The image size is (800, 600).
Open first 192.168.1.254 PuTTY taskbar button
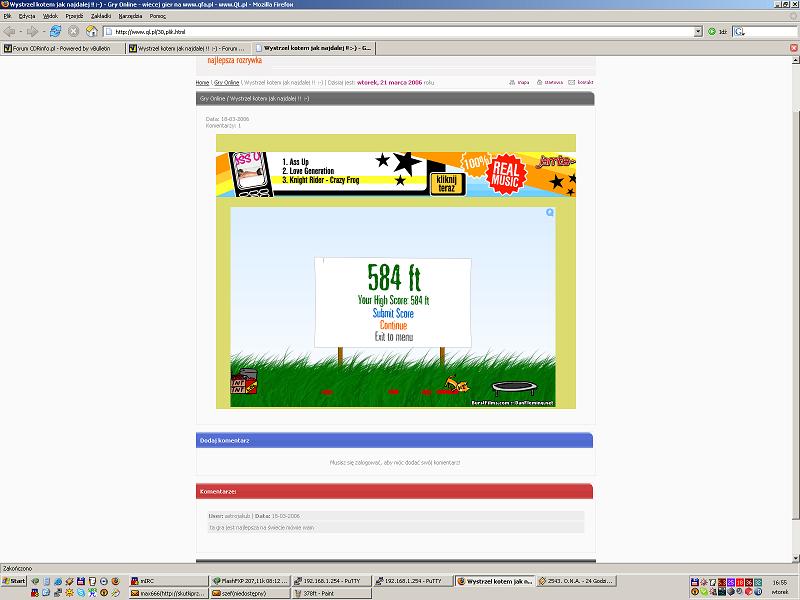coord(331,581)
